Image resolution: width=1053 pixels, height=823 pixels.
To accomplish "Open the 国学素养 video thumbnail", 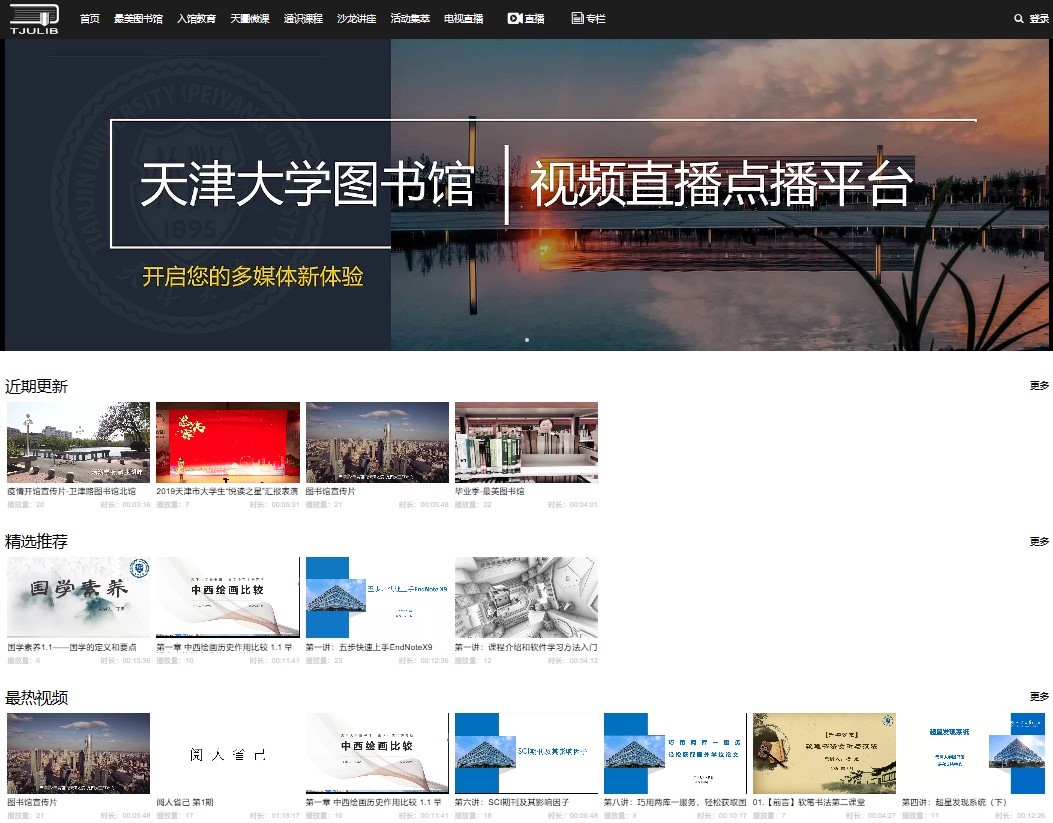I will 78,597.
